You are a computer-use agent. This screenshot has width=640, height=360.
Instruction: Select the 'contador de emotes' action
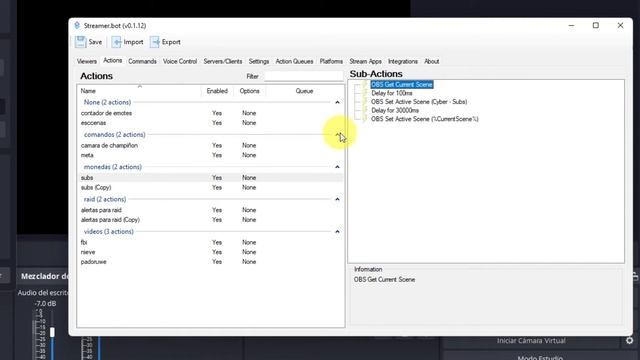[210, 113]
